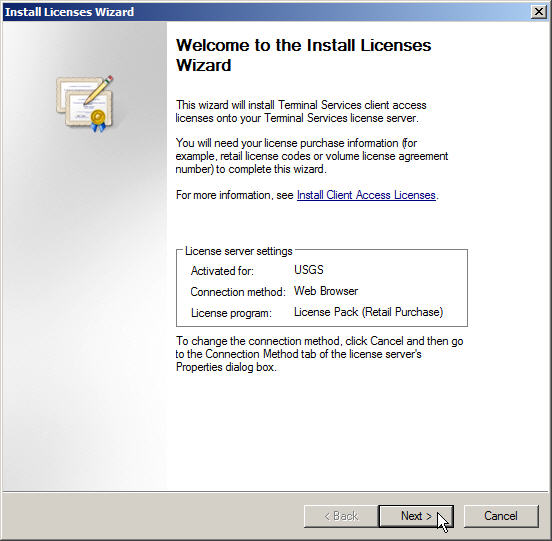Select the USGS activated-for value
This screenshot has height=541, width=552.
[309, 270]
